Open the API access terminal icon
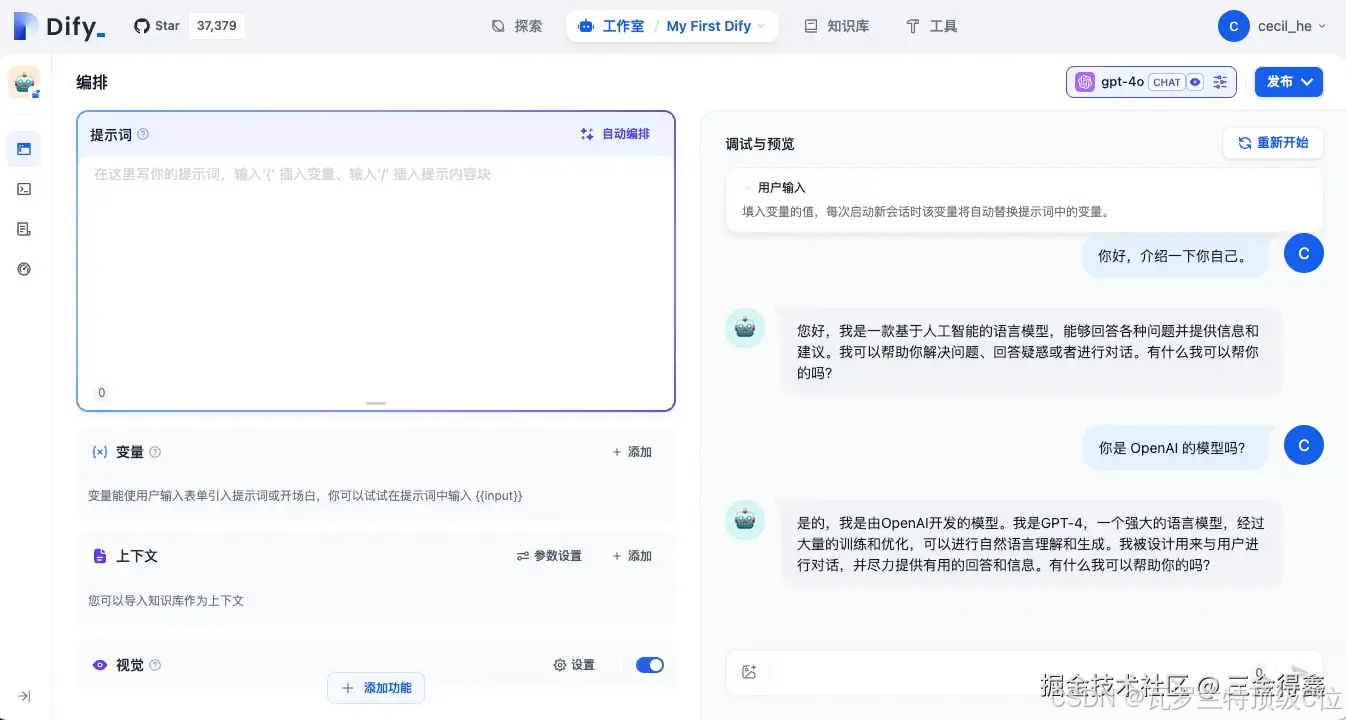 24,189
